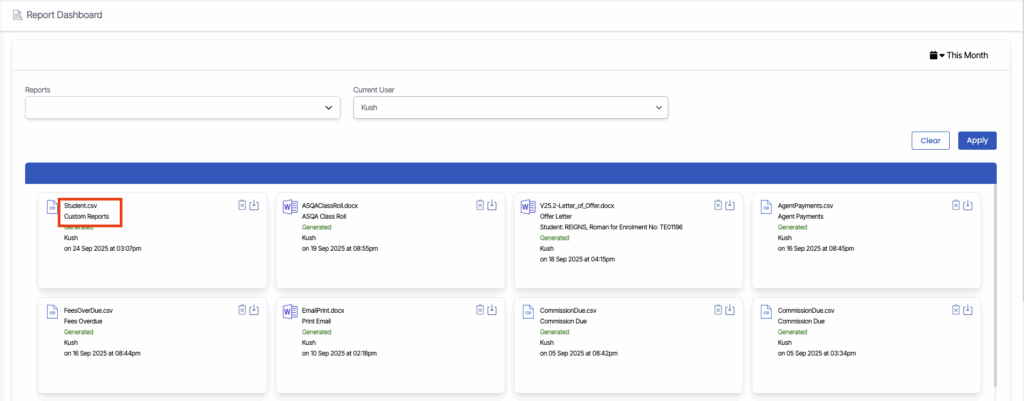This screenshot has width=1024, height=401.
Task: Click the Apply button
Action: coord(976,141)
